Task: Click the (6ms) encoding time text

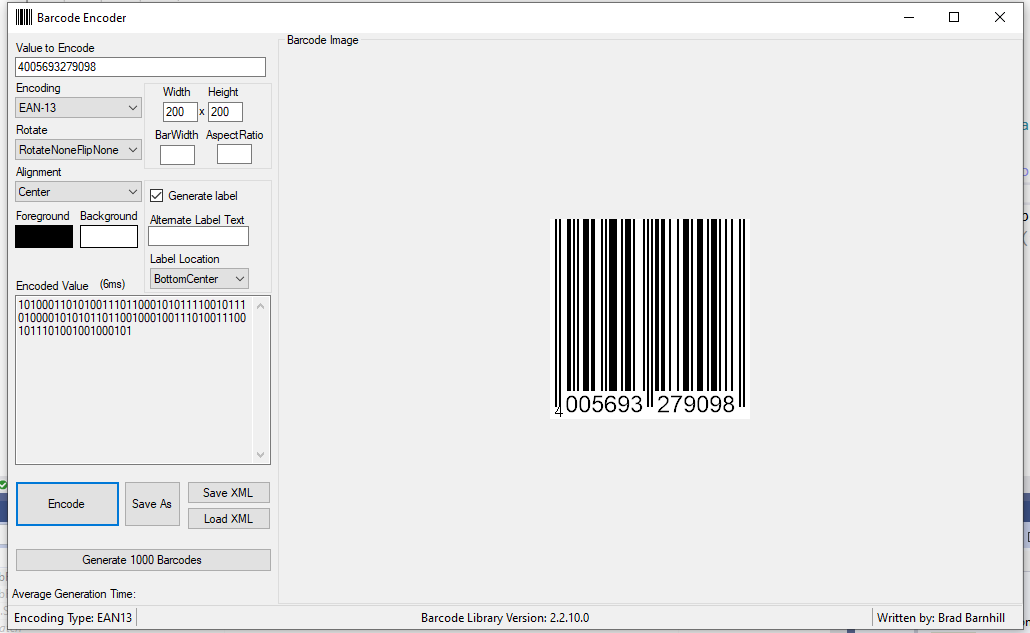Action: 112,284
